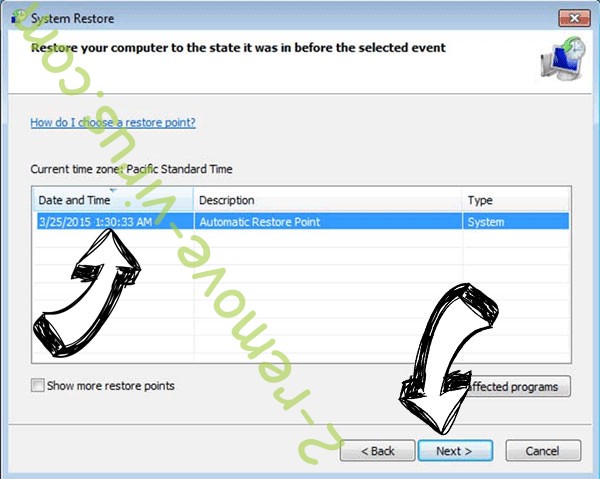This screenshot has height=479, width=600.
Task: Click the System Restore title bar icon
Action: (19, 17)
